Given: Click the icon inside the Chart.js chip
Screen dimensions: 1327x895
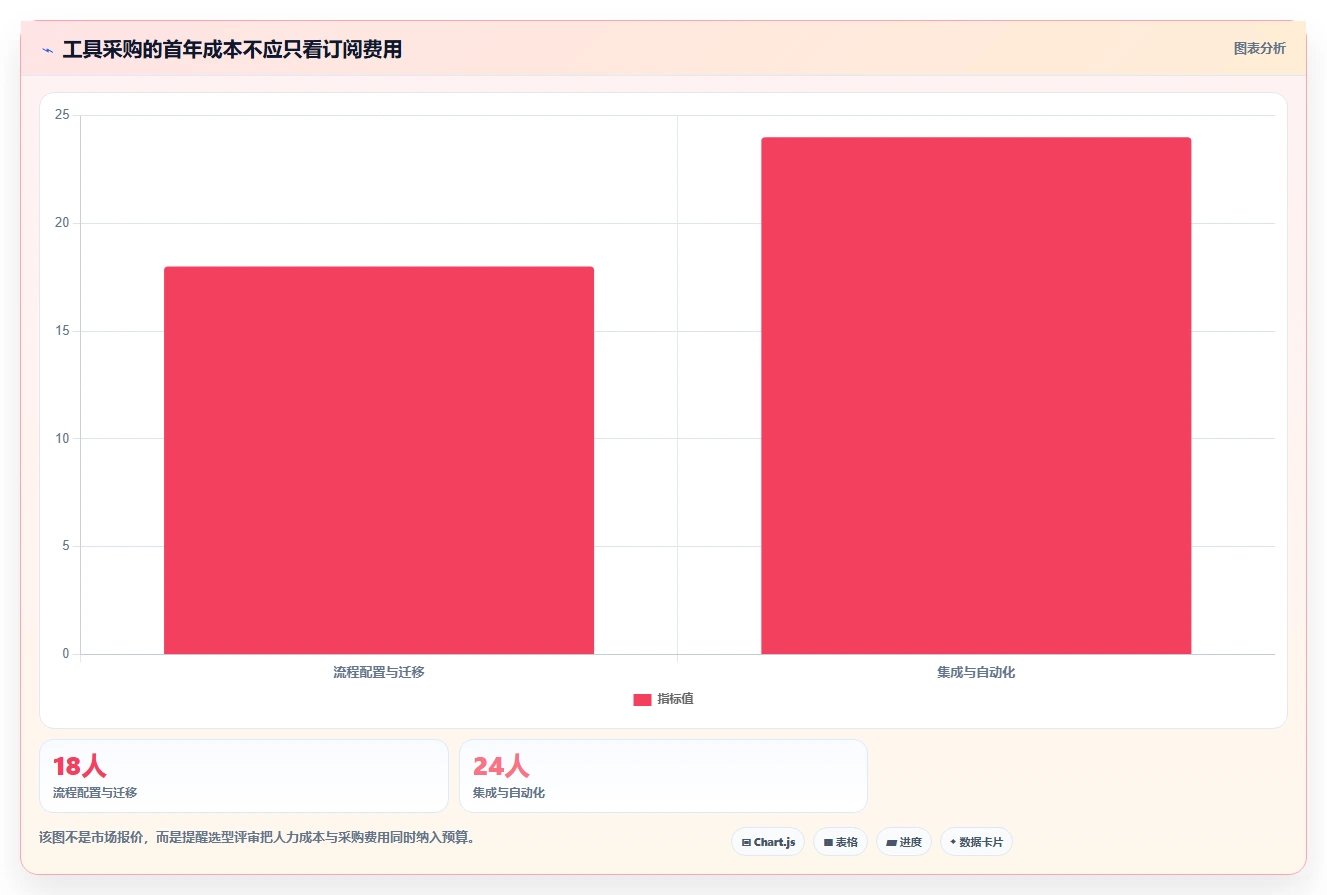Looking at the screenshot, I should (746, 842).
